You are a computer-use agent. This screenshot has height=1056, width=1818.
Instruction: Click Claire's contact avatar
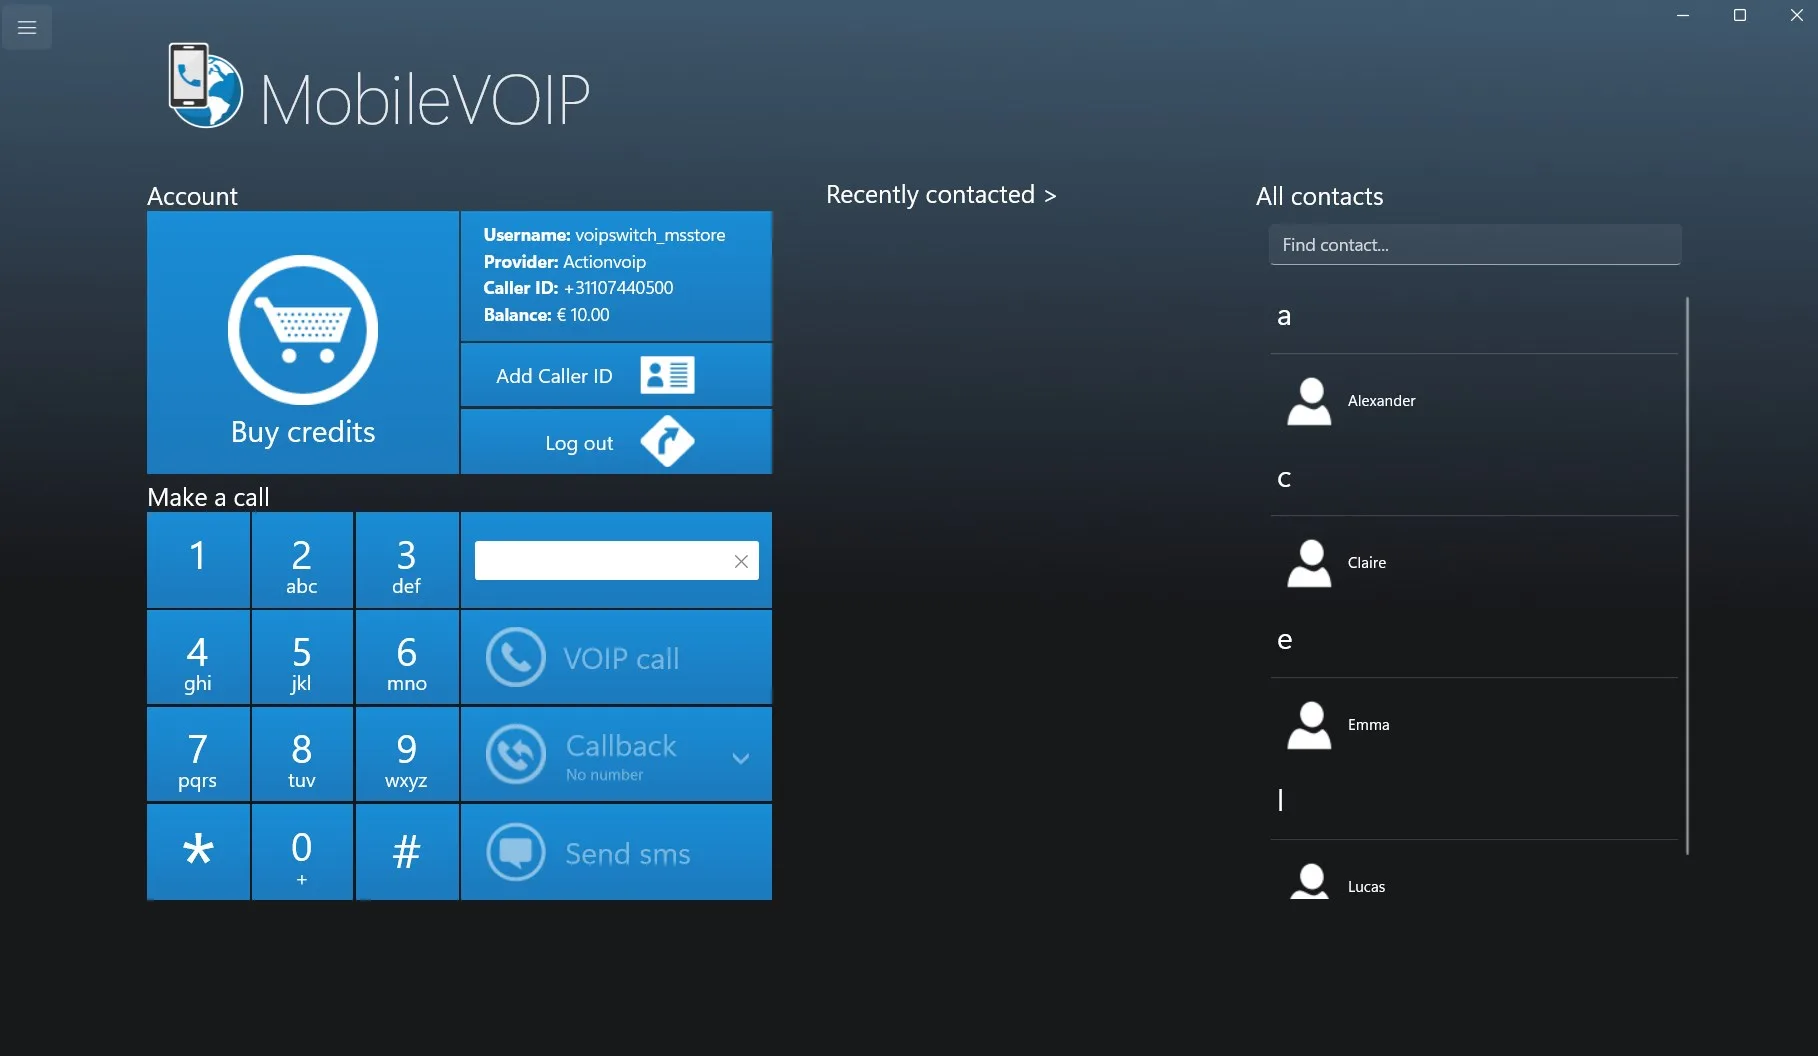(1309, 563)
